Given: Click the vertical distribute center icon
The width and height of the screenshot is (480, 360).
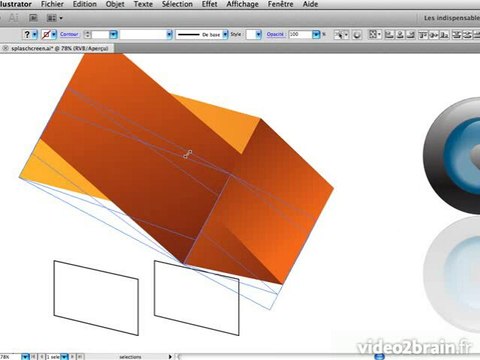Looking at the screenshot, I should tap(468, 34).
